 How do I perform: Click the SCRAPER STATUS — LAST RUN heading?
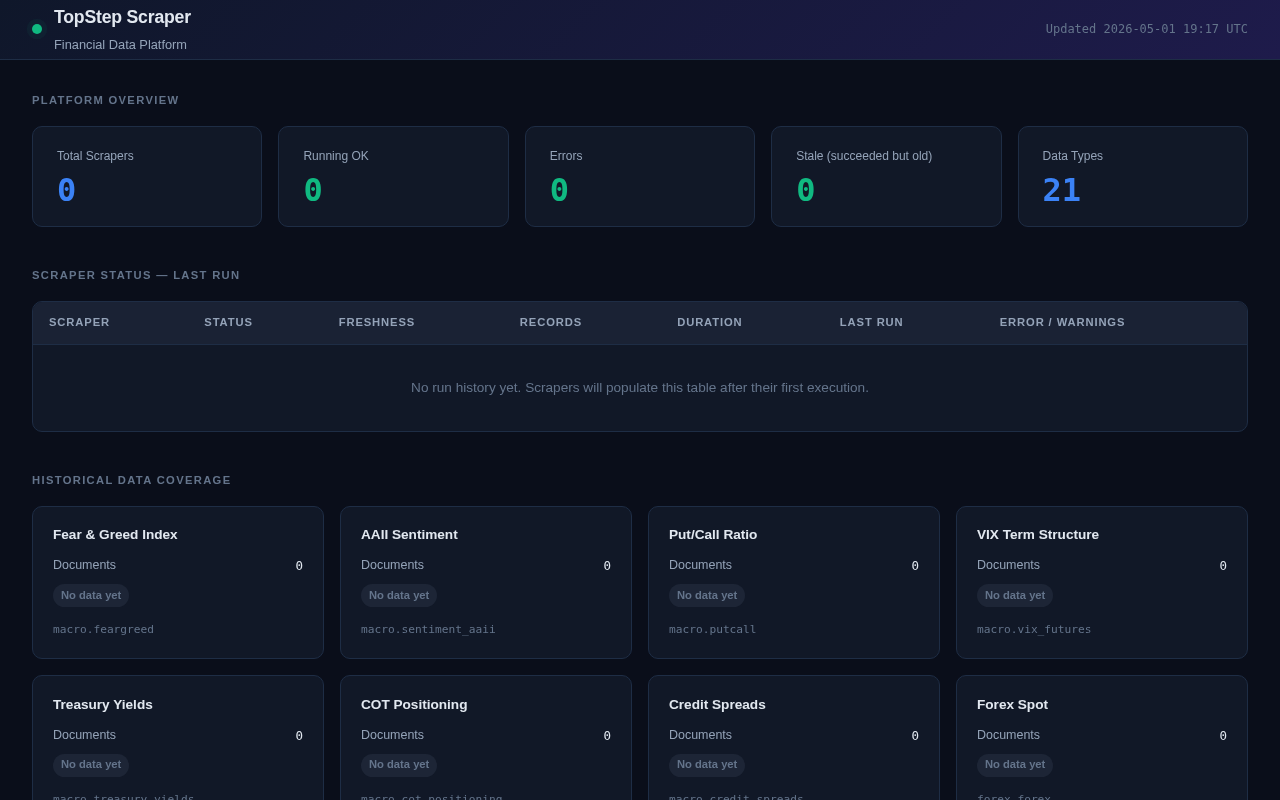click(136, 275)
